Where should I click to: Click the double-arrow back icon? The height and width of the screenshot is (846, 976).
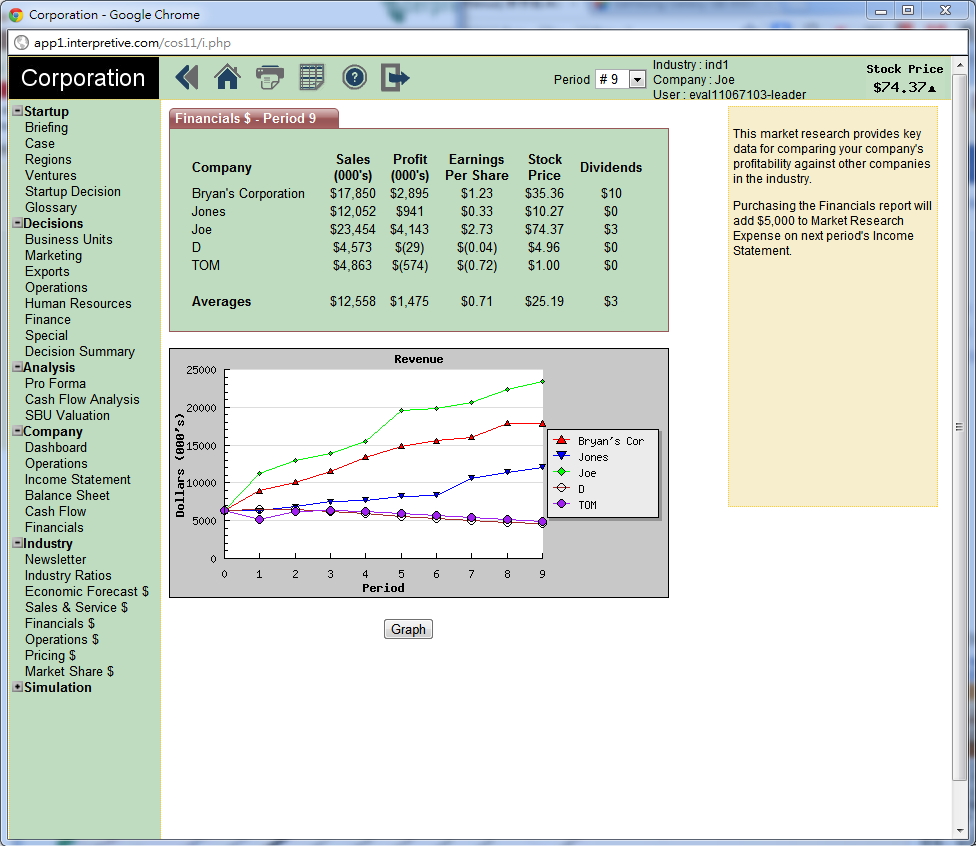coord(187,77)
